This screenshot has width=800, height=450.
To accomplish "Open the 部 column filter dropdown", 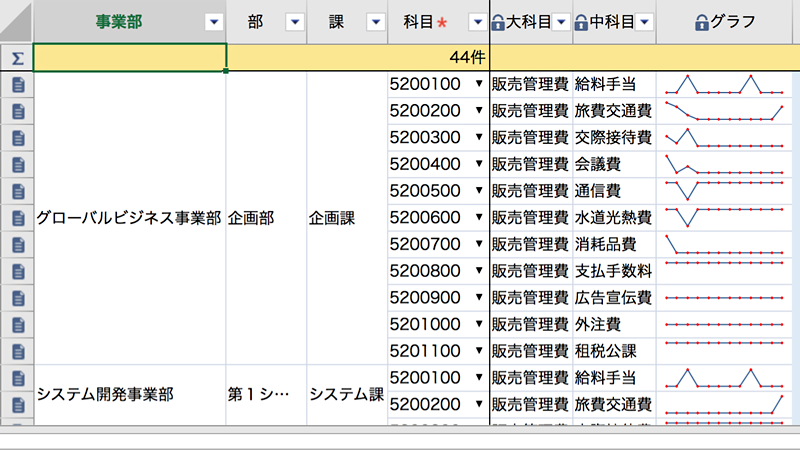I will pyautogui.click(x=294, y=22).
